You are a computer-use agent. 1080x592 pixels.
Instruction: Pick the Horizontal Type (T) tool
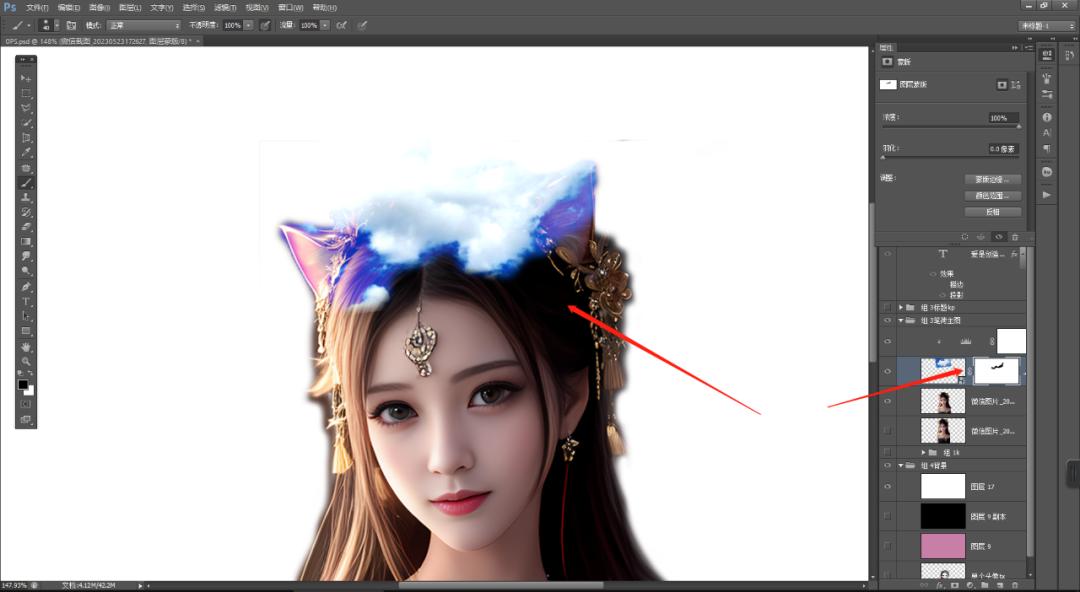pos(26,301)
